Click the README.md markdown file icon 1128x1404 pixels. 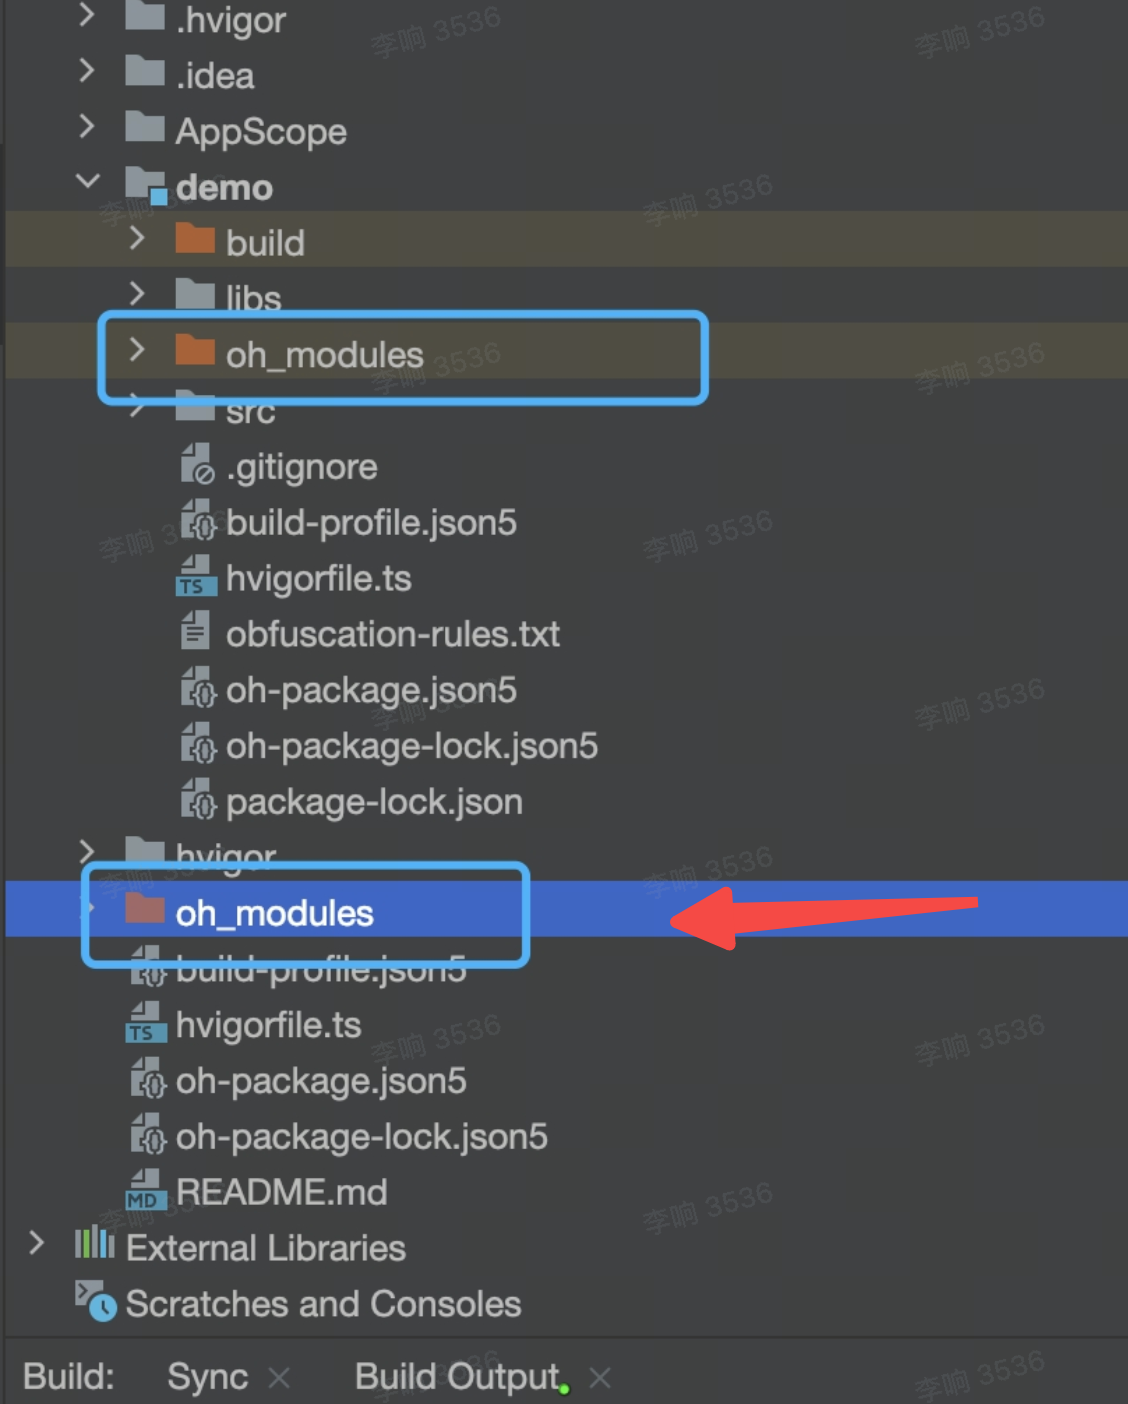(x=145, y=1191)
